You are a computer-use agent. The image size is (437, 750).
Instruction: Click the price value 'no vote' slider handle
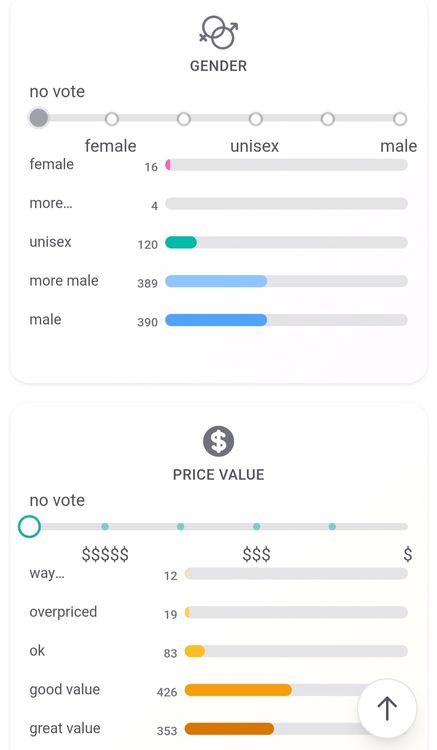tap(29, 526)
